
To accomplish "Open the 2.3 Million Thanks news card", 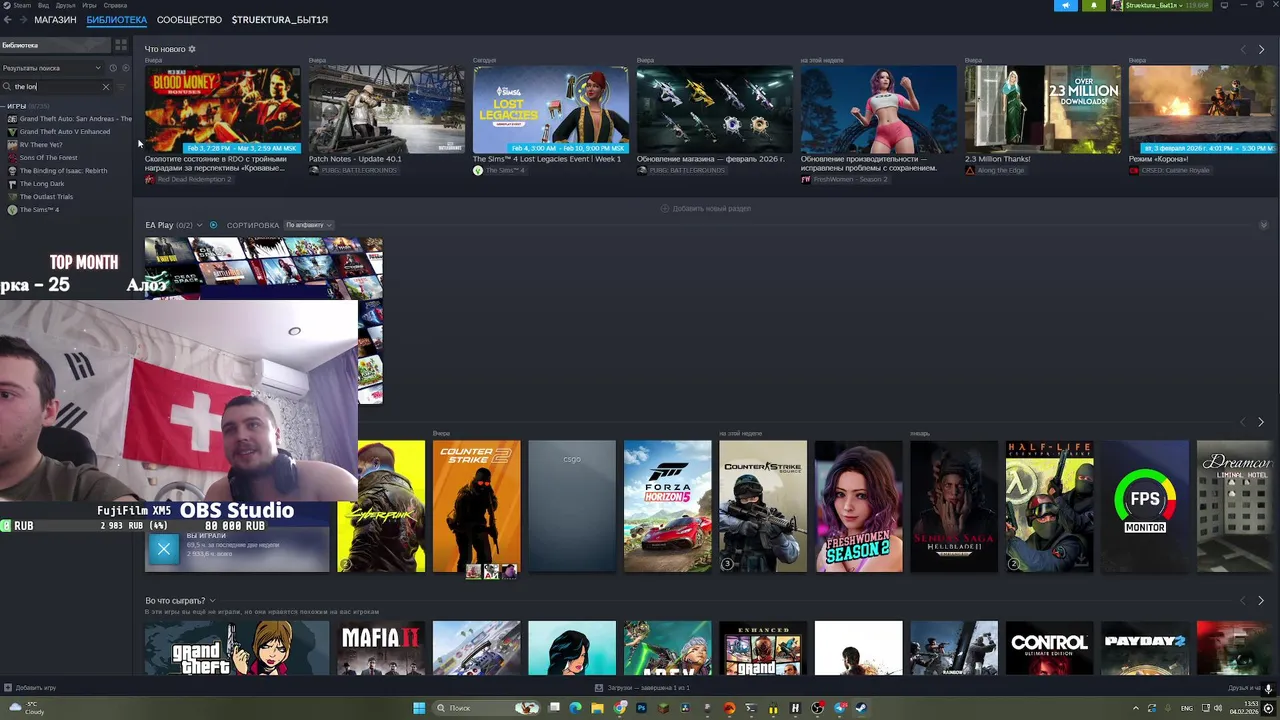I will tap(1043, 110).
